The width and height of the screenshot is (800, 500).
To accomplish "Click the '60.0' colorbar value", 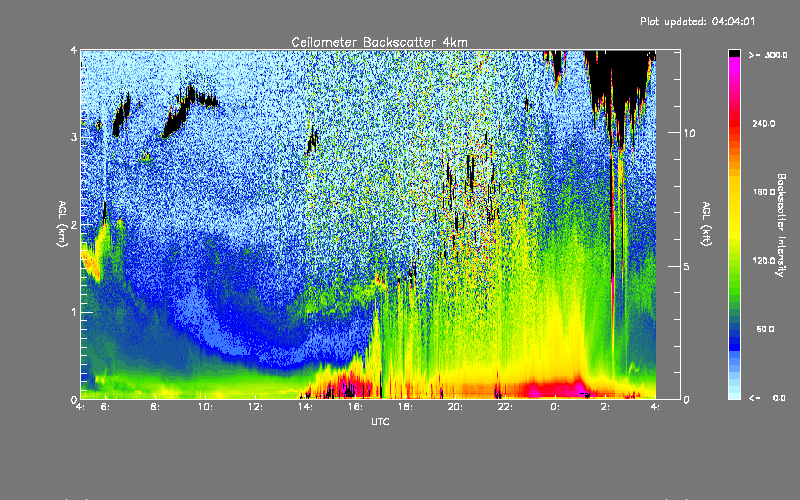I will (x=765, y=329).
